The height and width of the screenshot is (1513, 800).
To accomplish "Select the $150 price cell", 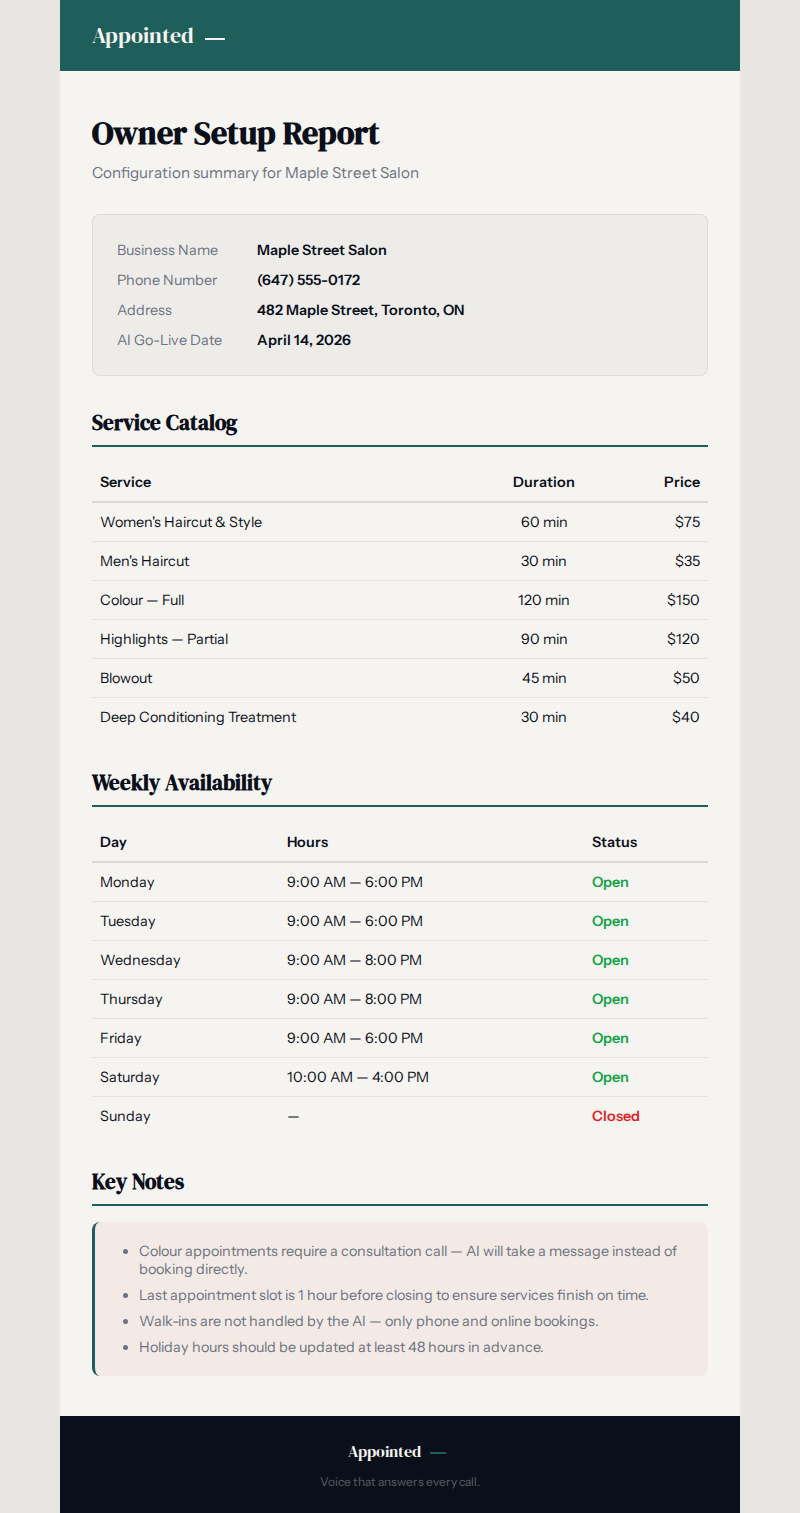I will (x=683, y=600).
